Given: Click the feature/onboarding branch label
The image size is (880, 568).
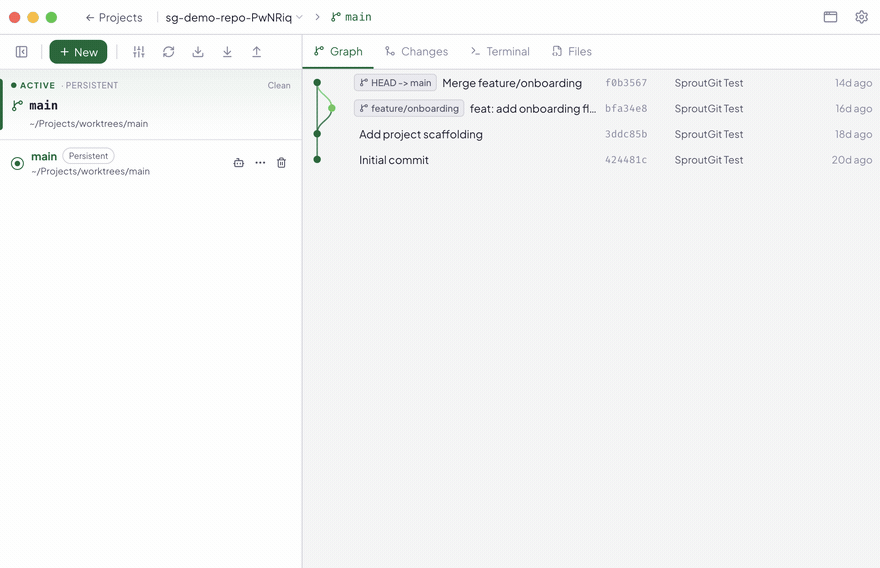Looking at the screenshot, I should (x=409, y=108).
